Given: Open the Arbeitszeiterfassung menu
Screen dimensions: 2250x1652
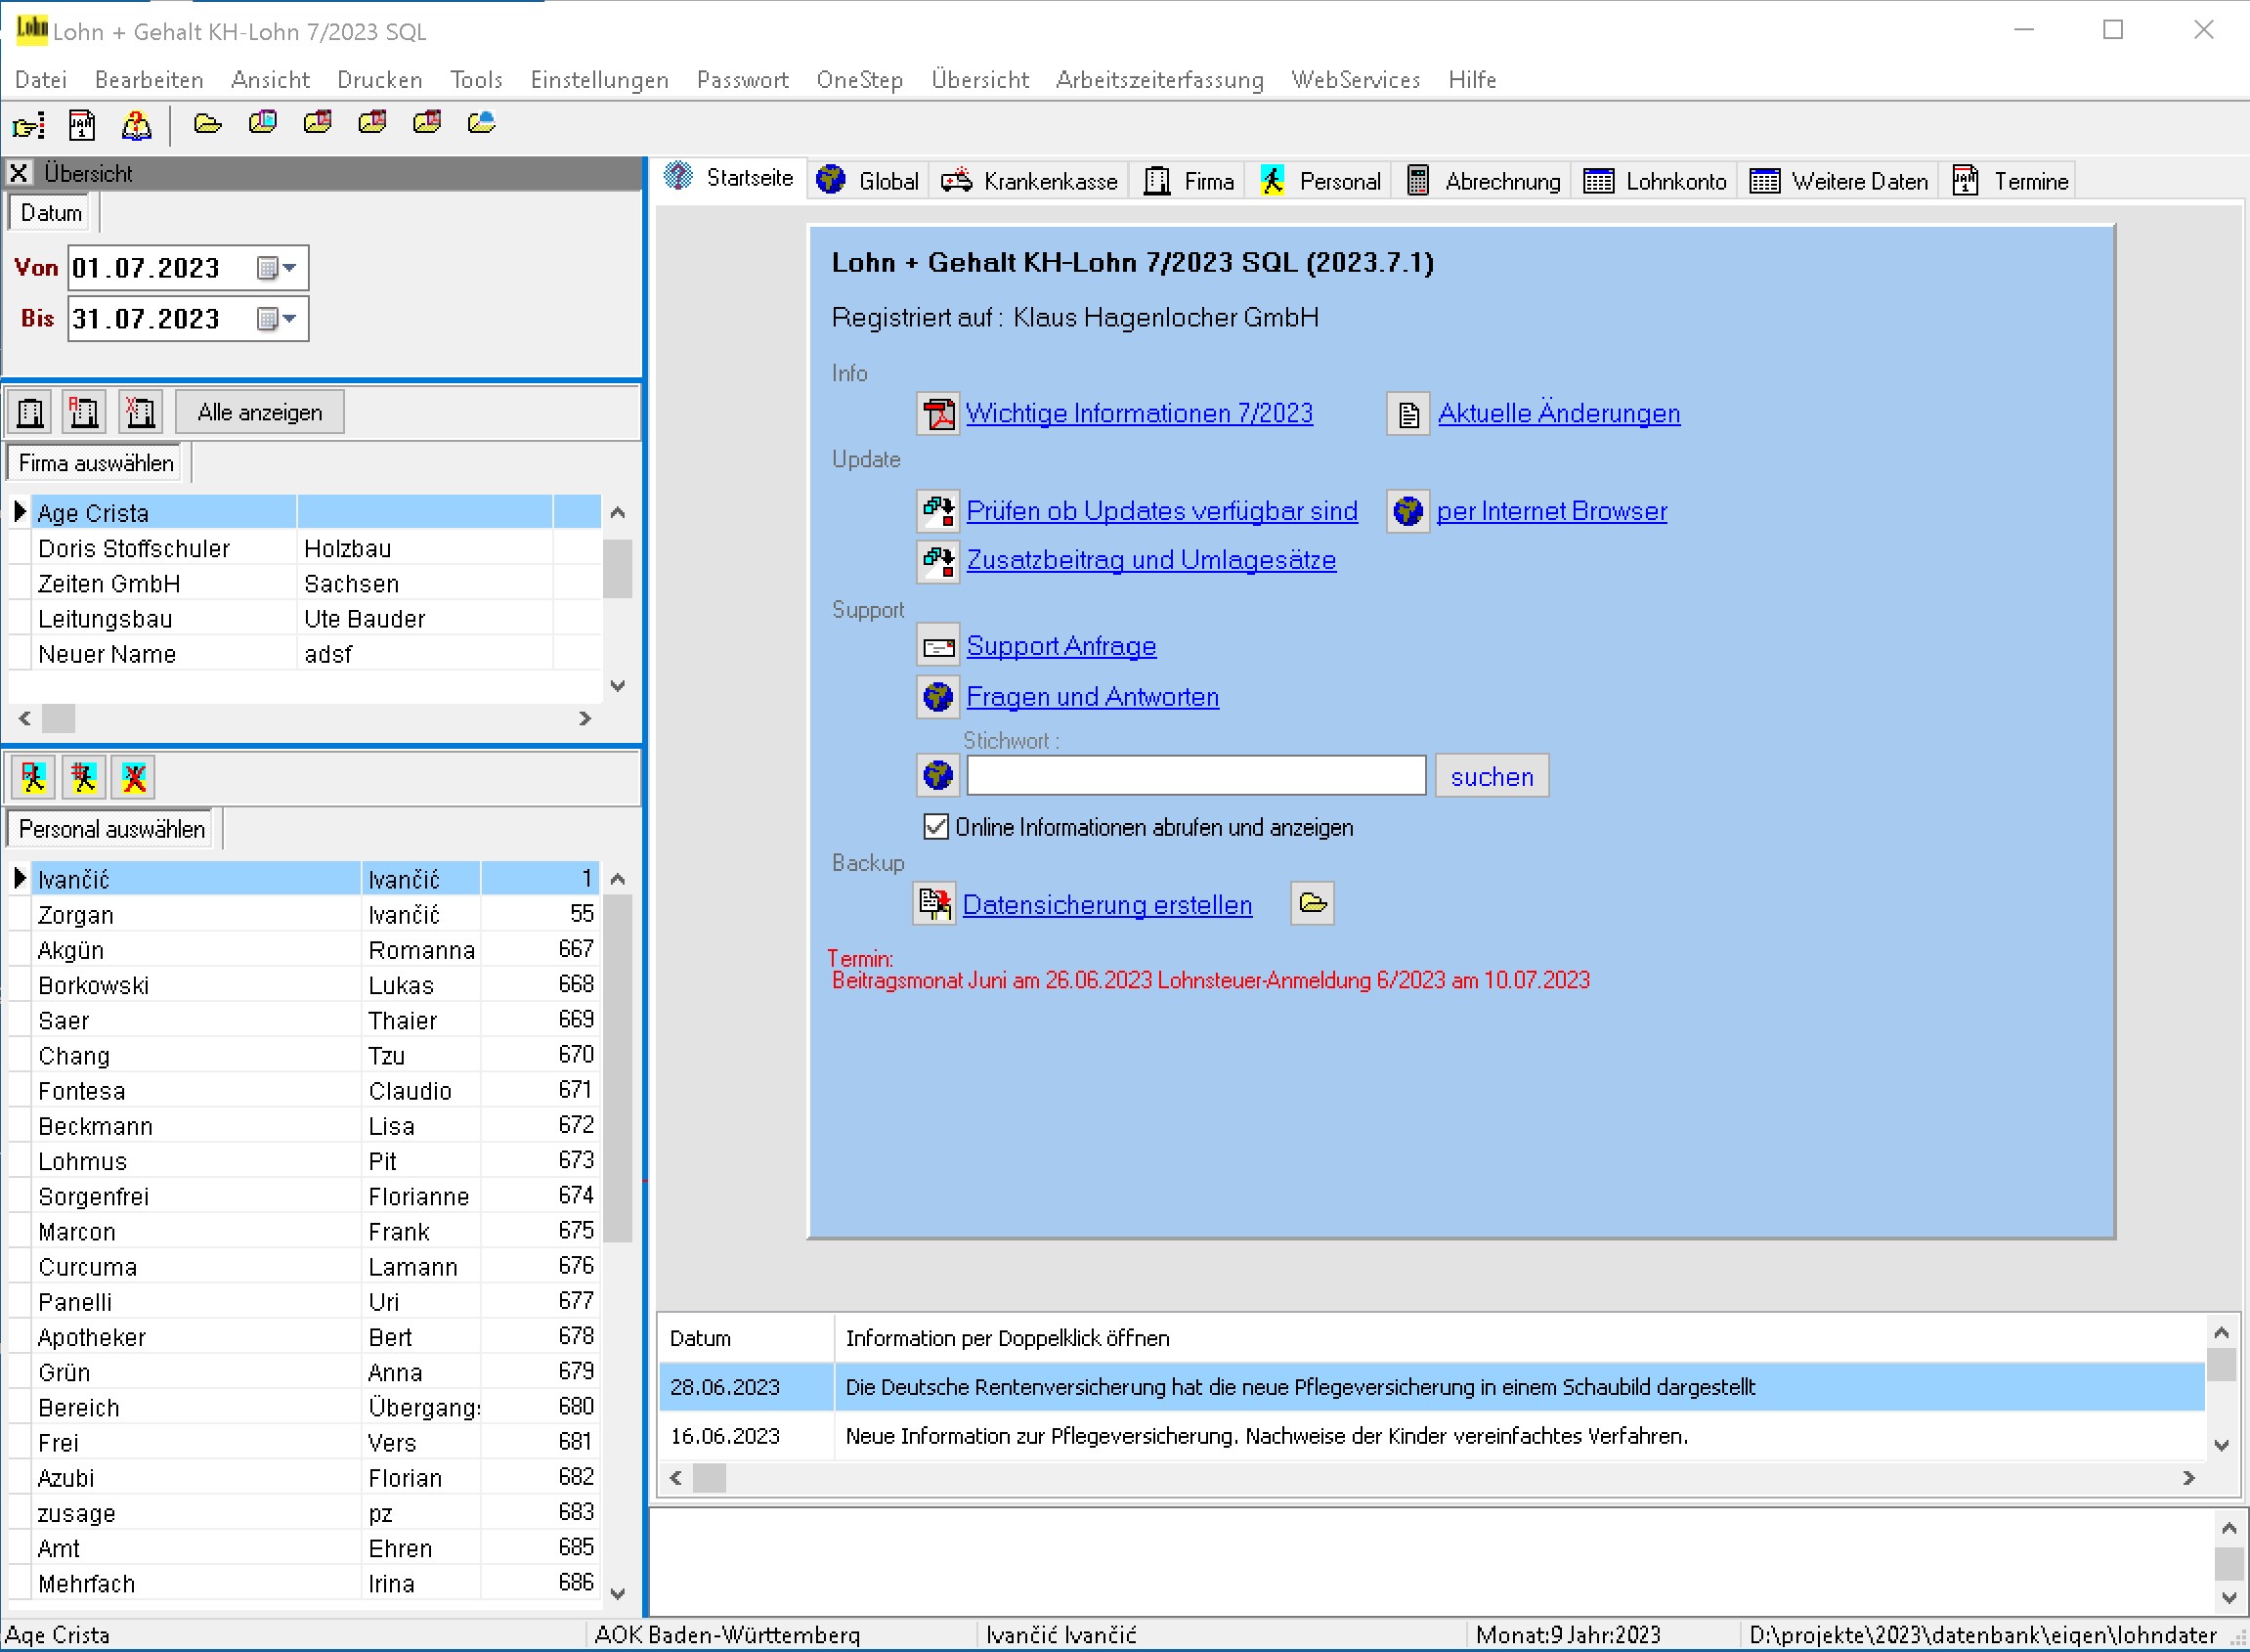Looking at the screenshot, I should 1159,79.
